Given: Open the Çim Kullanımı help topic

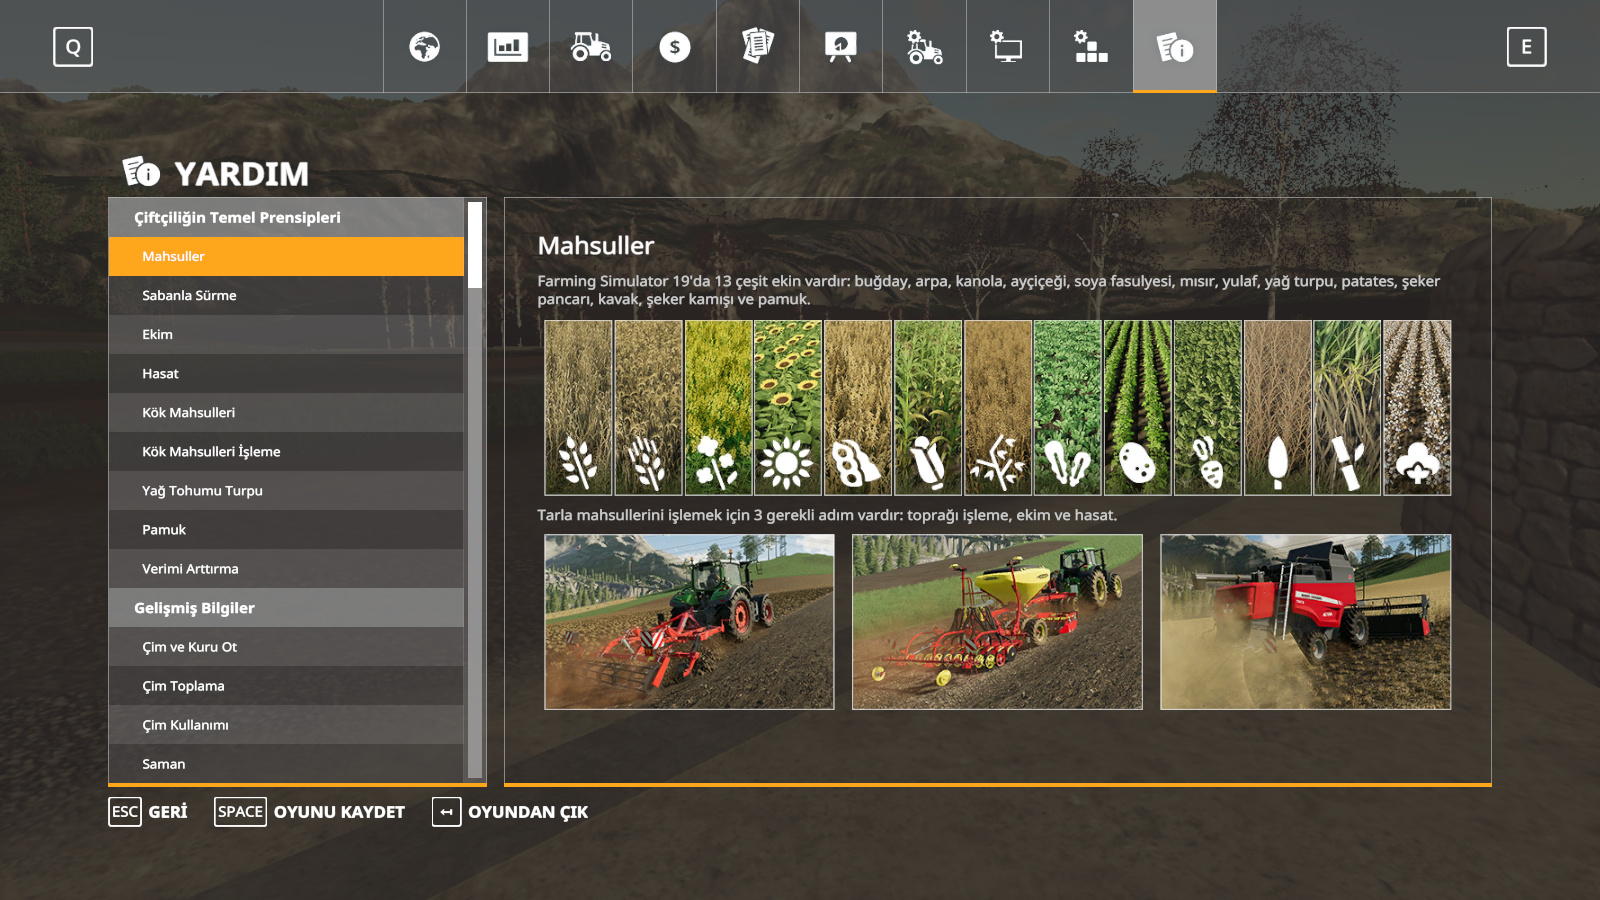Looking at the screenshot, I should point(286,725).
